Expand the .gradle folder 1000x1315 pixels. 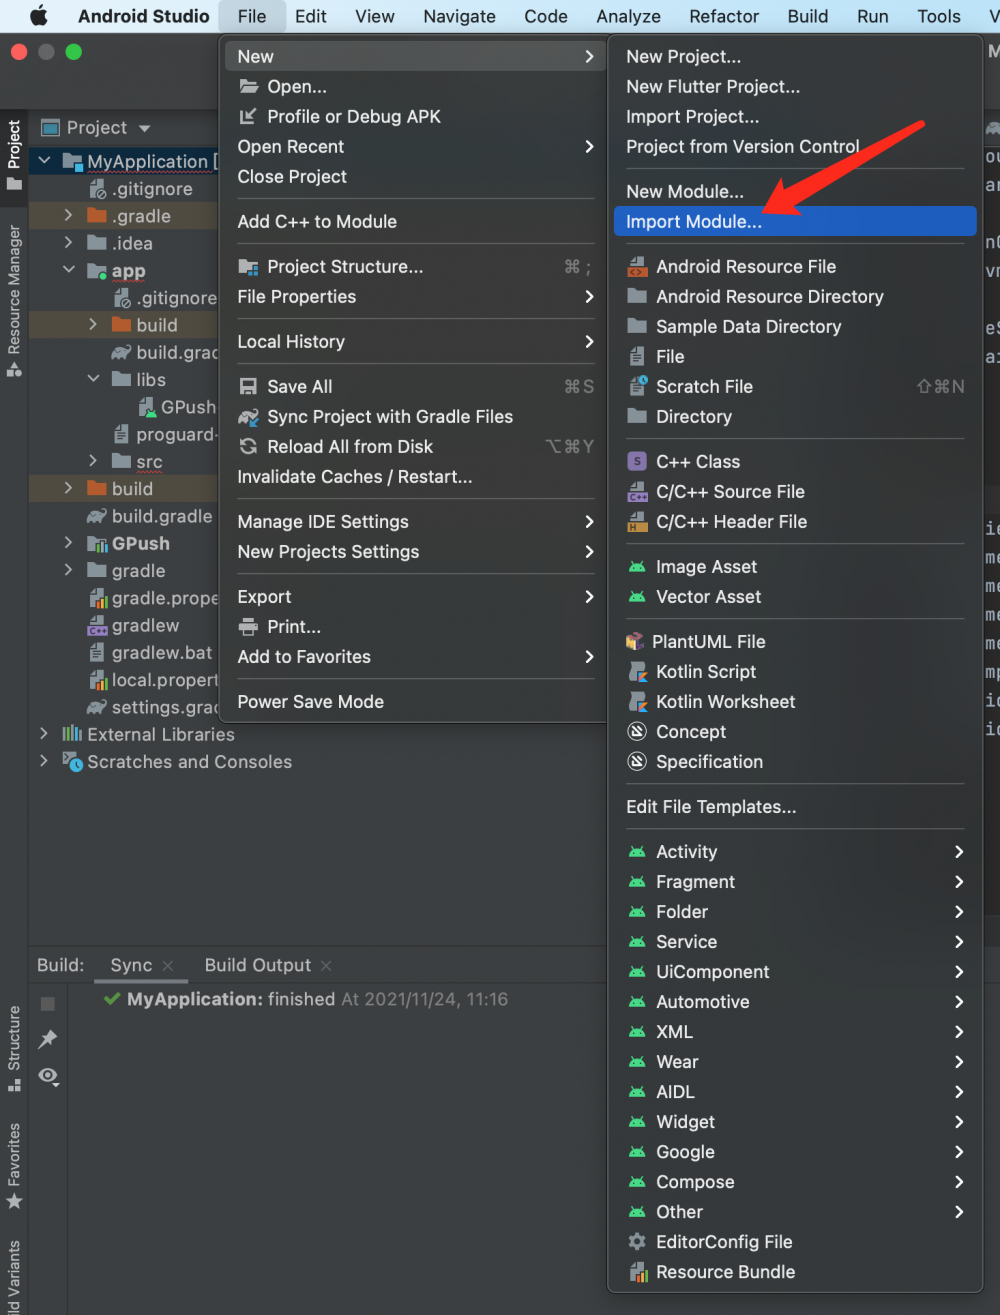click(68, 215)
